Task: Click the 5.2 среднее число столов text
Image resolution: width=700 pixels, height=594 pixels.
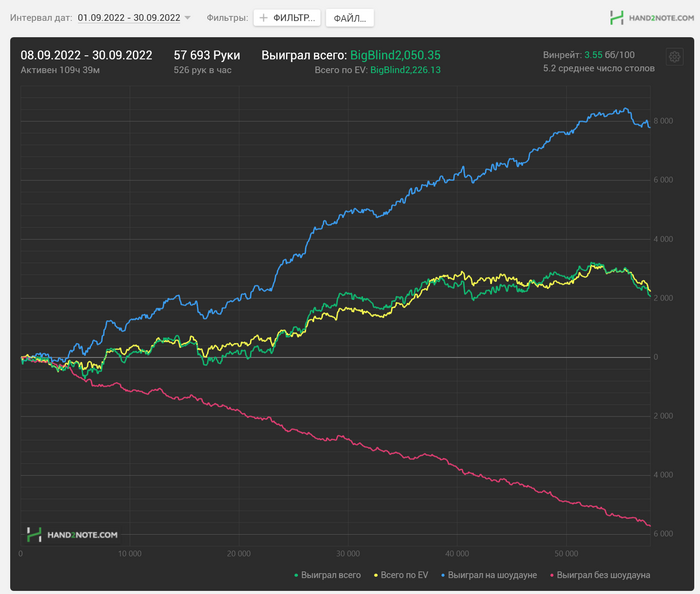Action: (x=599, y=68)
